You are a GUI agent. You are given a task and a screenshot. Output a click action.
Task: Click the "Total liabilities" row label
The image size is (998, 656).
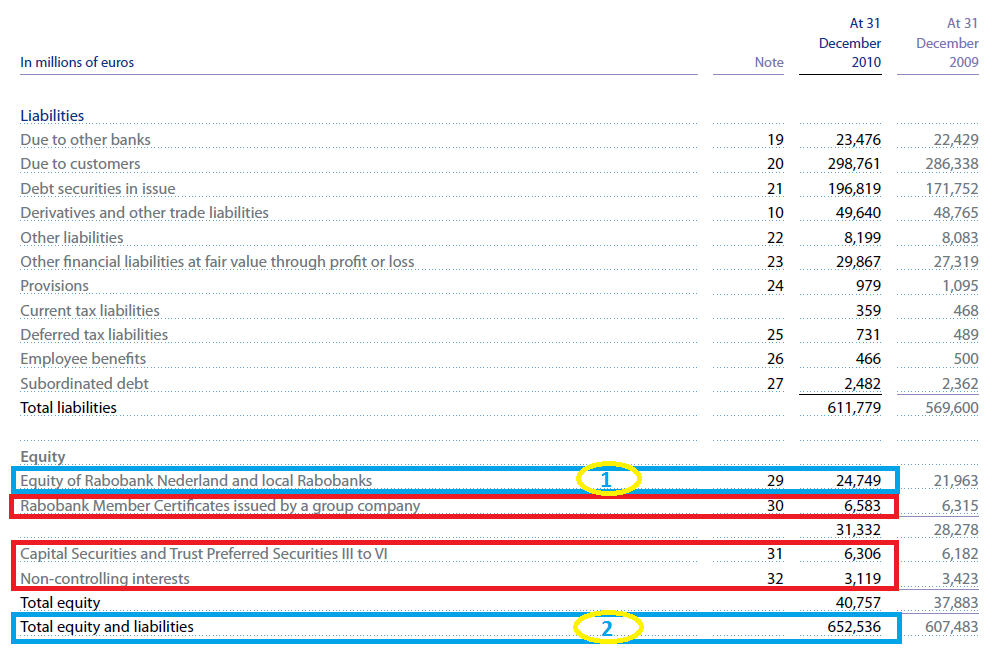click(69, 408)
